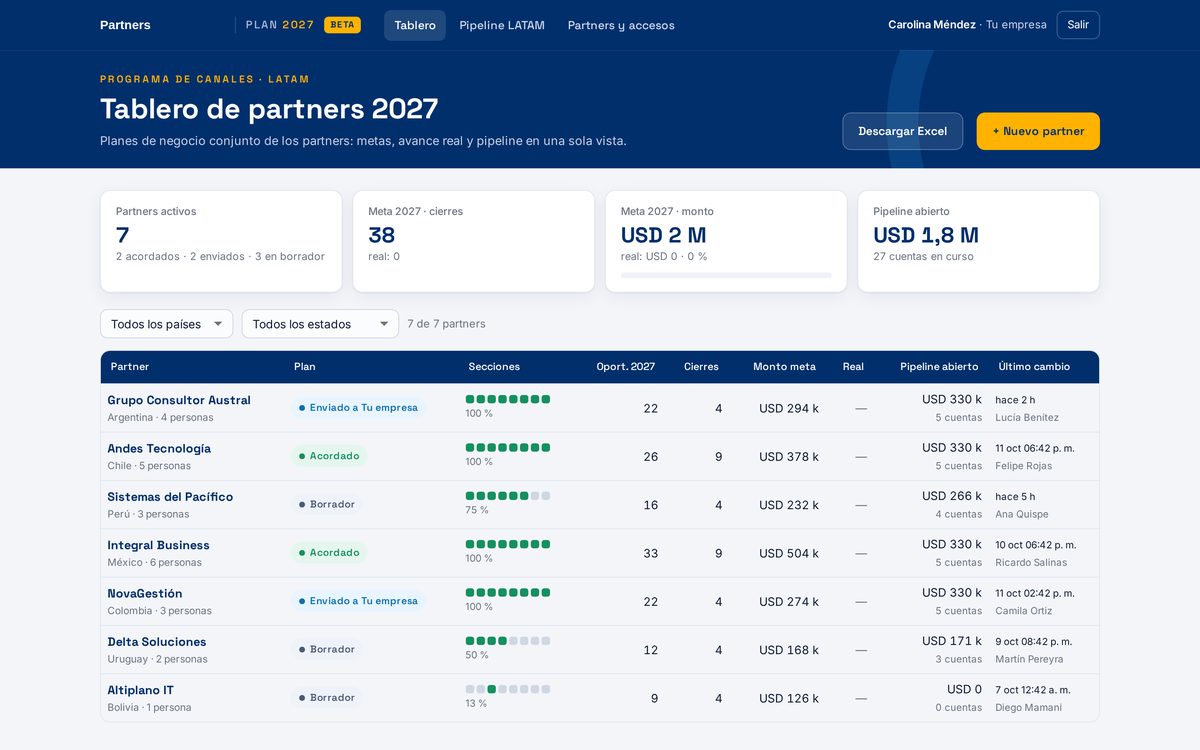Open Andes Tecnología partner
This screenshot has width=1200, height=750.
159,448
